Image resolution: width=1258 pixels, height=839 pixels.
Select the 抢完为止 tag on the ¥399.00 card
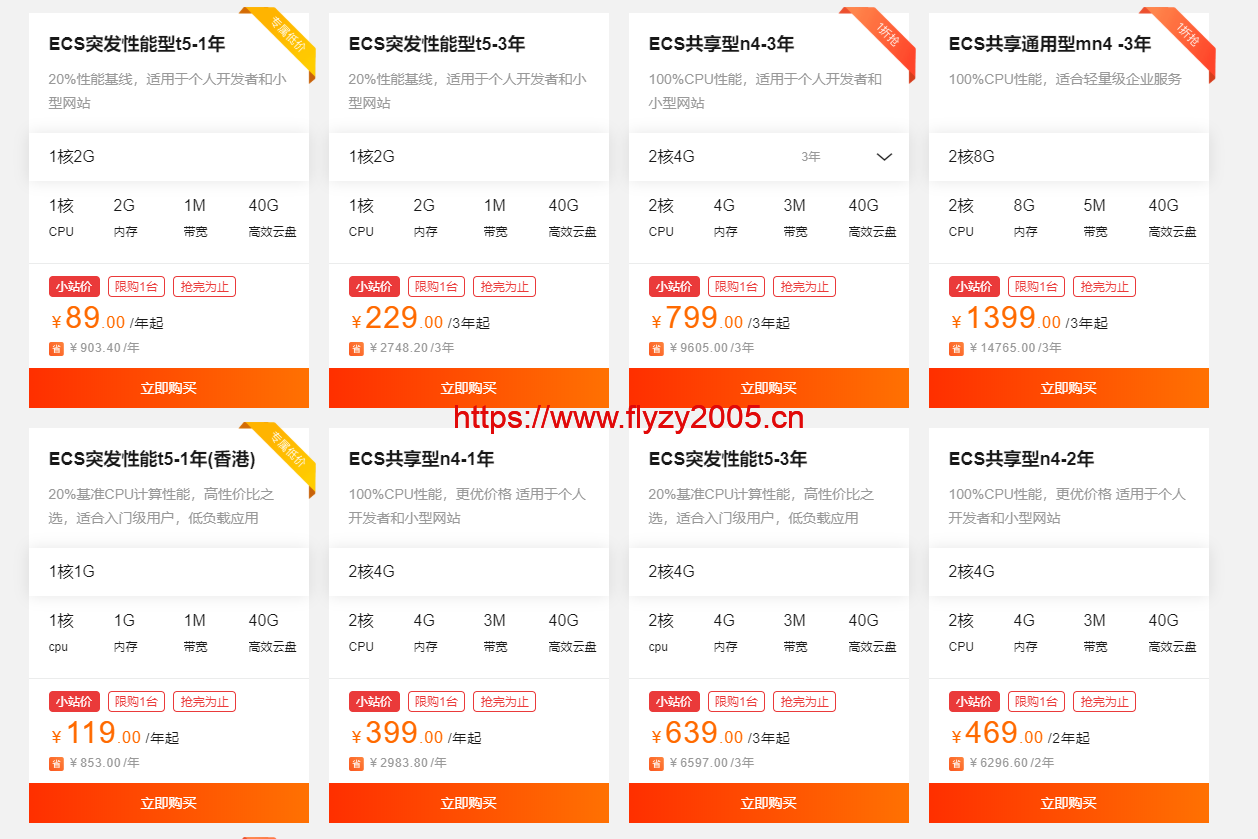click(x=504, y=702)
